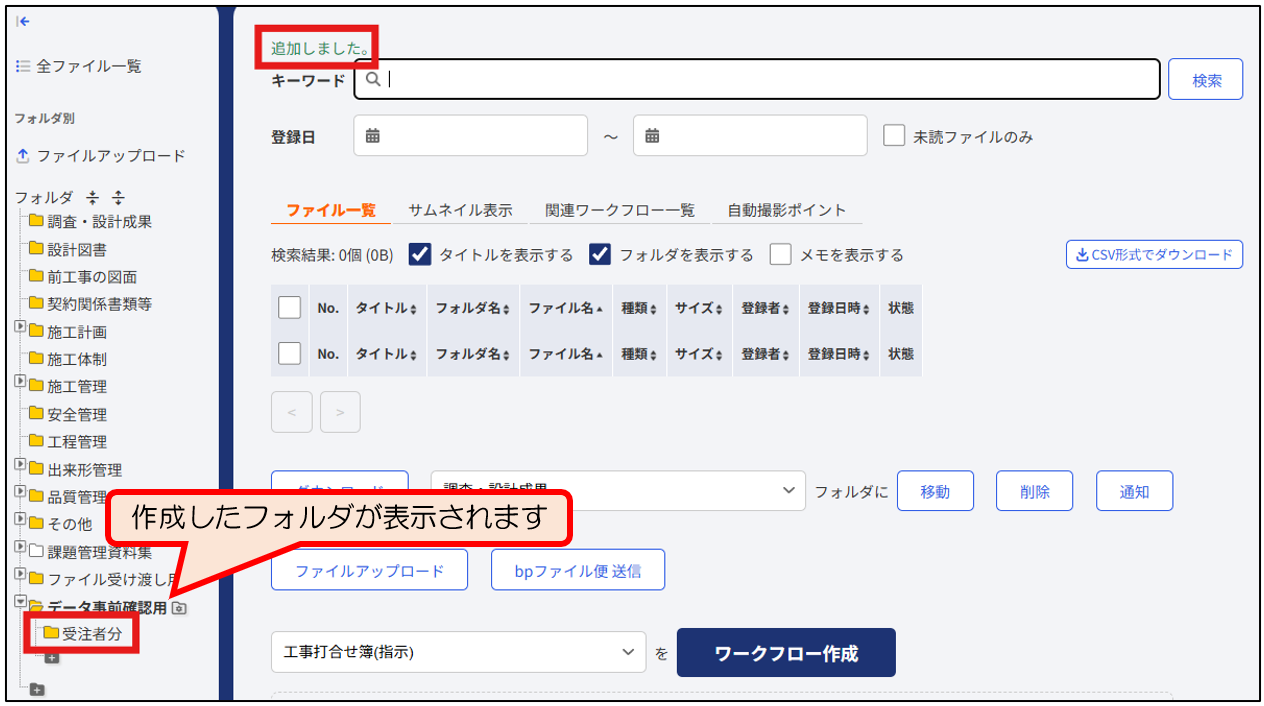Uncheck タイトルを表示する checkbox
The image size is (1264, 706).
click(x=420, y=254)
